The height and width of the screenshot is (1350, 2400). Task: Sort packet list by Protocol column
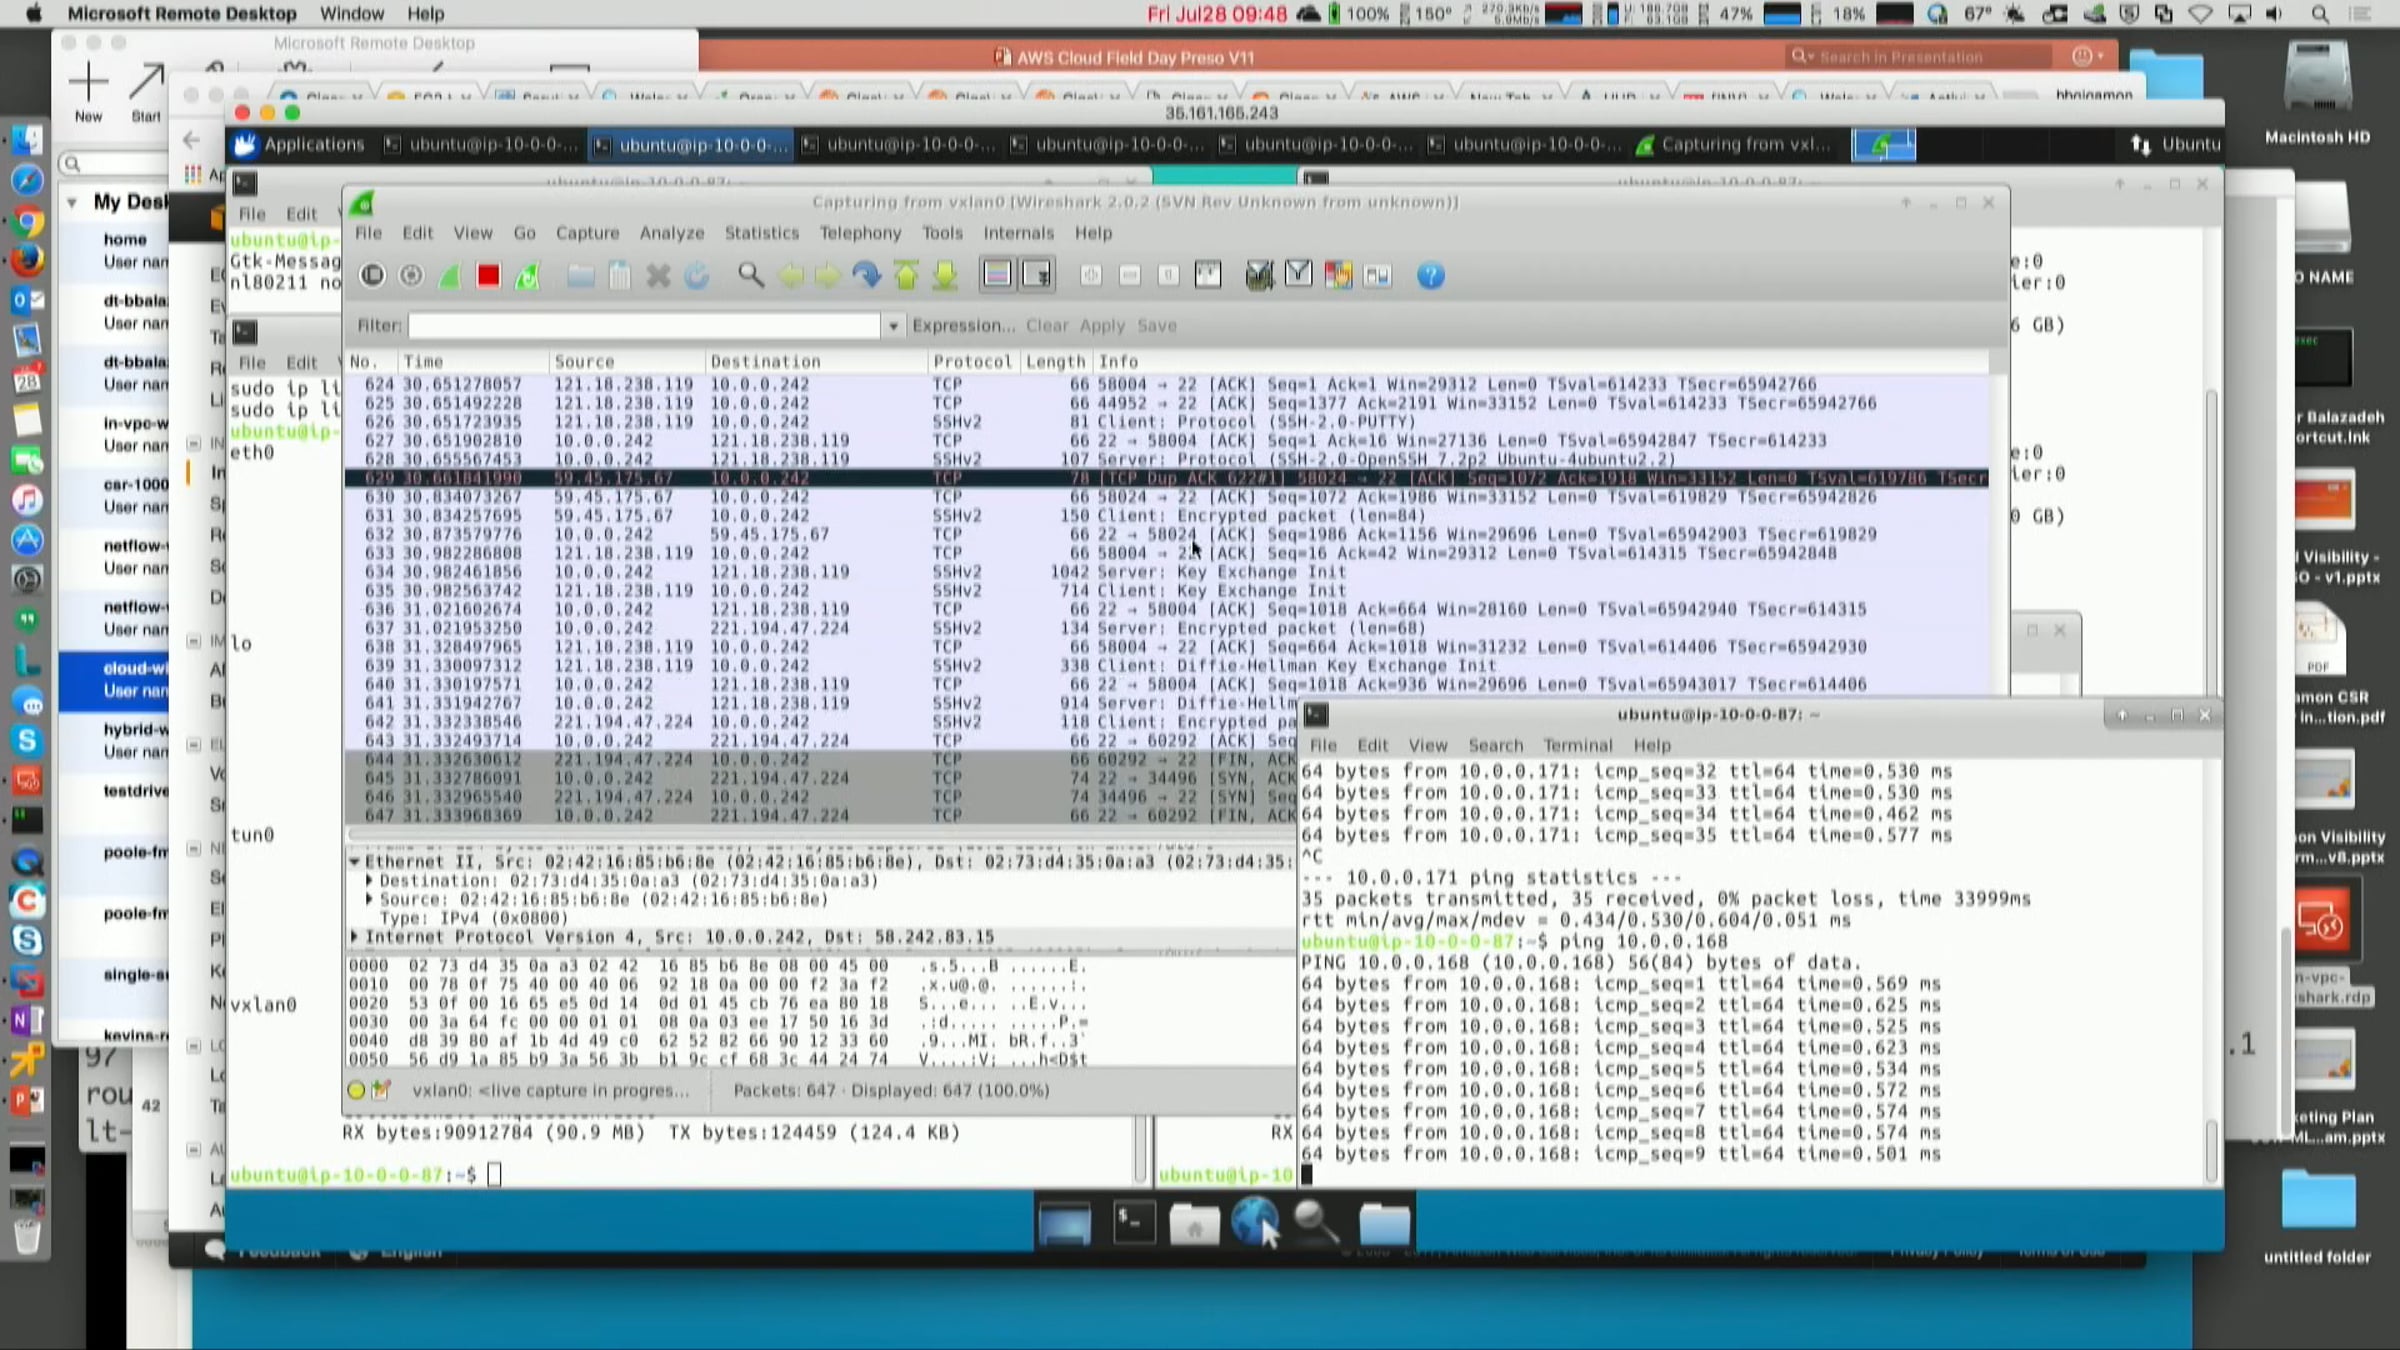[x=972, y=362]
